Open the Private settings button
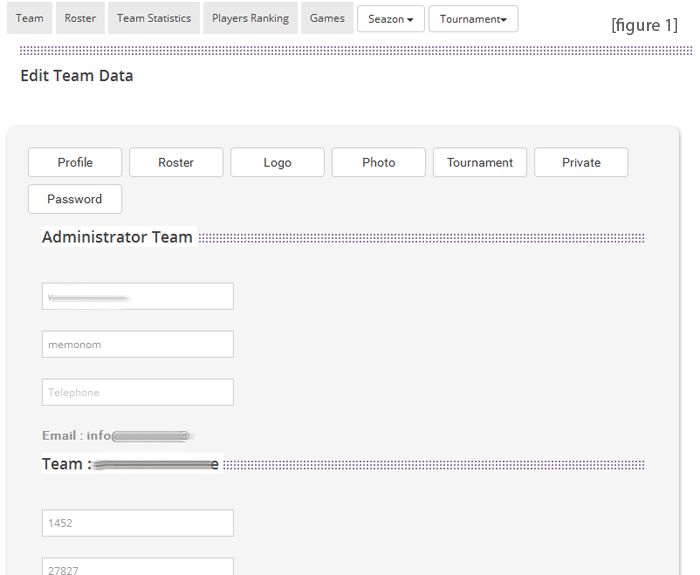Image resolution: width=700 pixels, height=575 pixels. 581,162
